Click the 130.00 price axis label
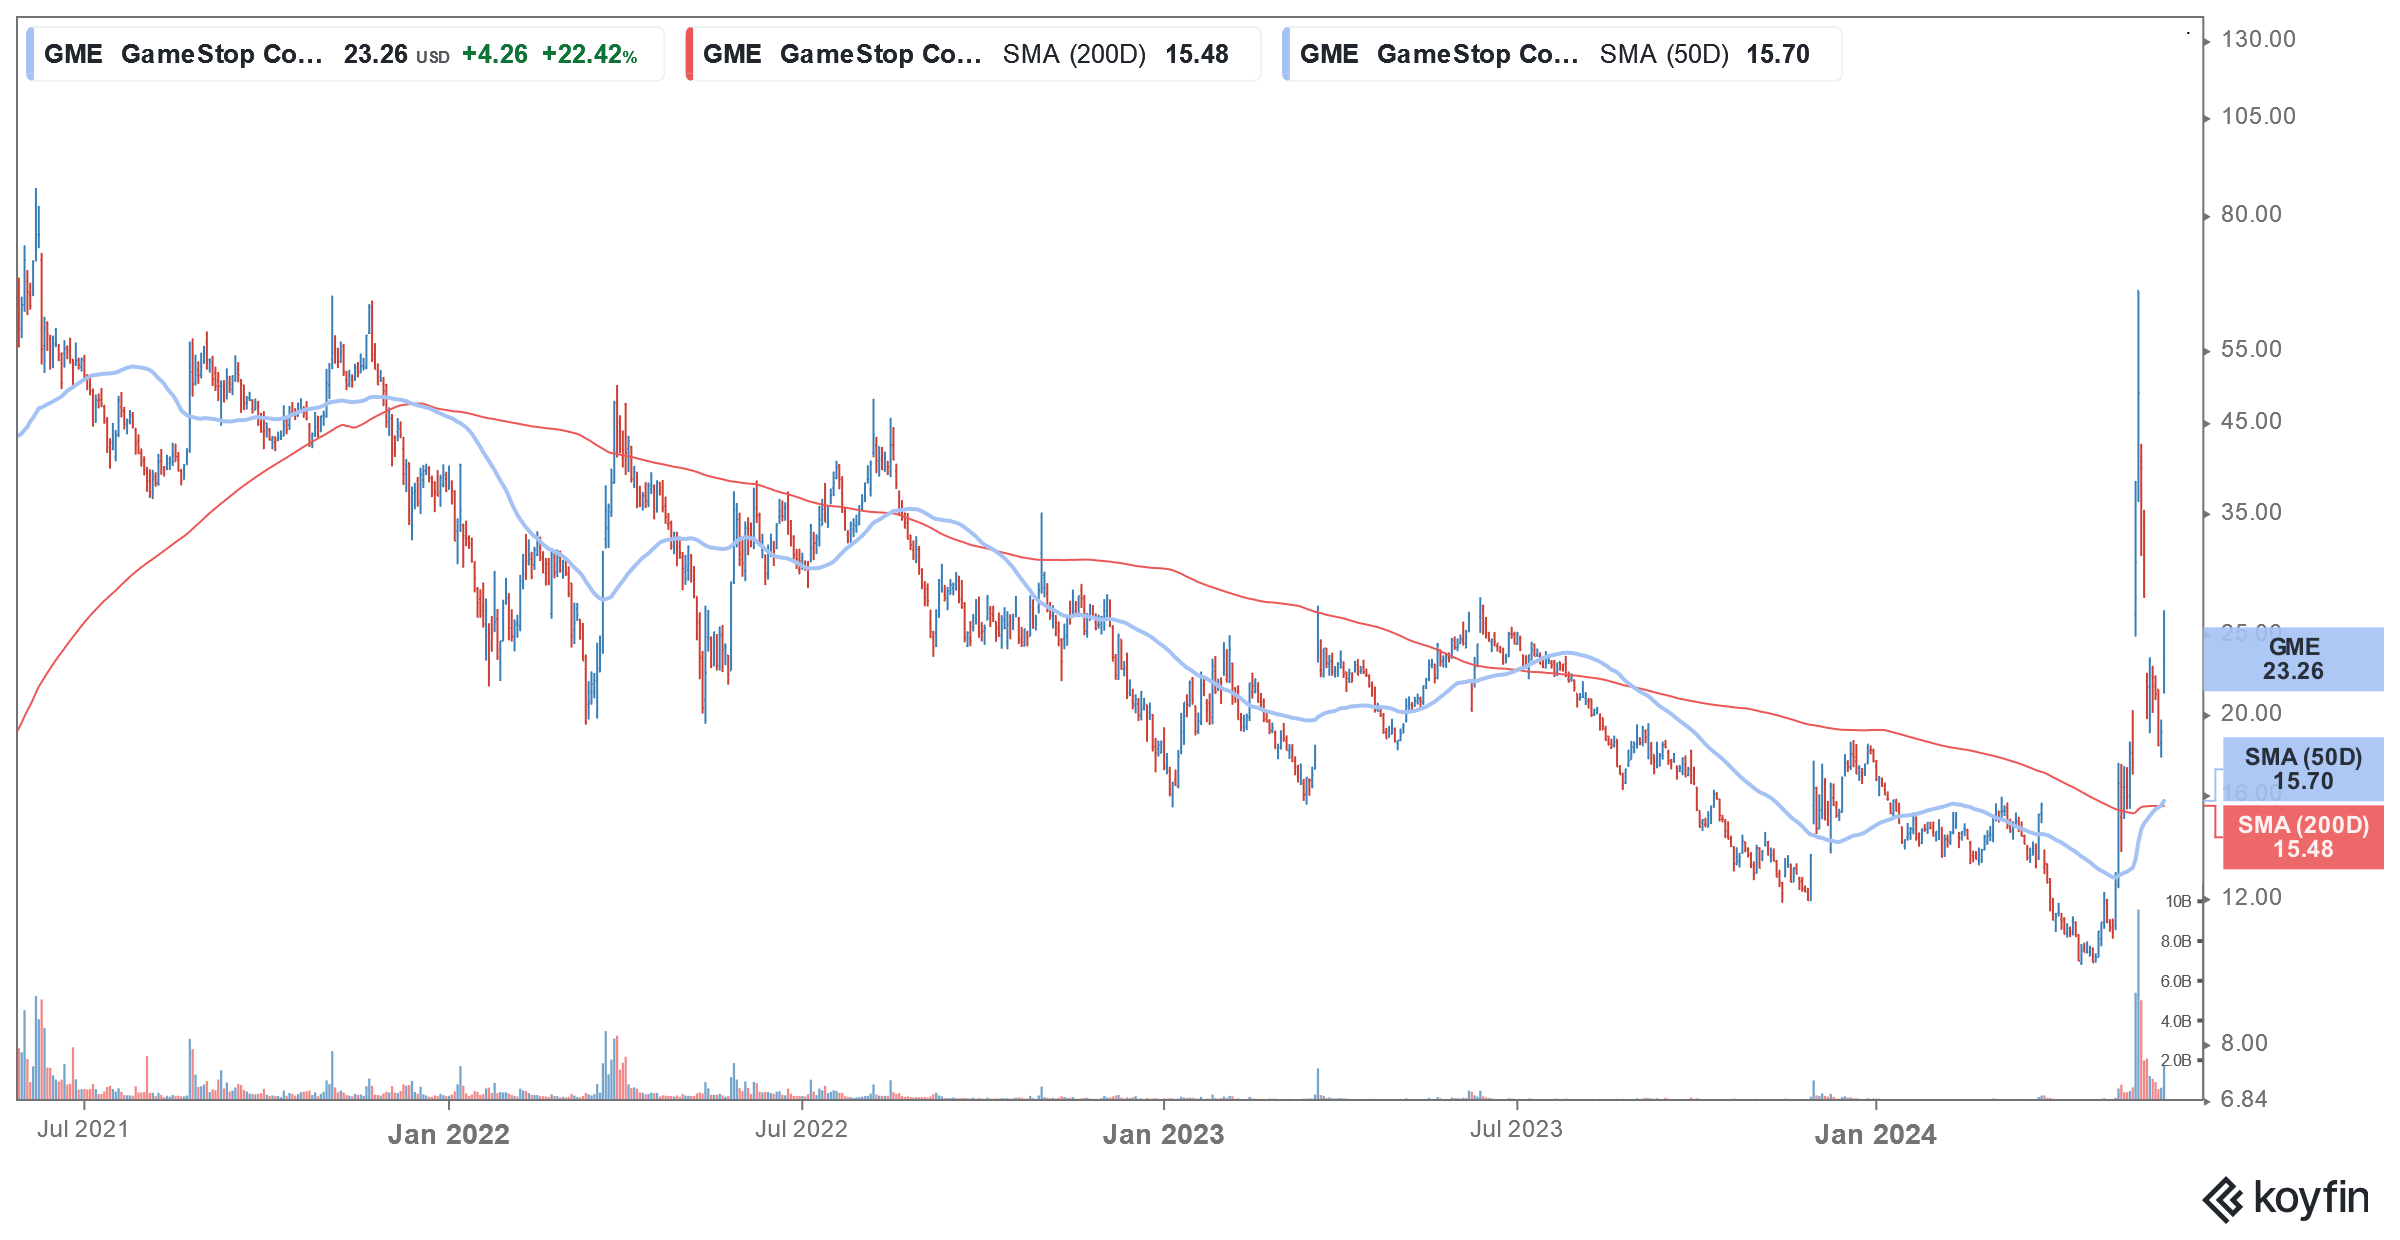2400x1240 pixels. pyautogui.click(x=2258, y=39)
